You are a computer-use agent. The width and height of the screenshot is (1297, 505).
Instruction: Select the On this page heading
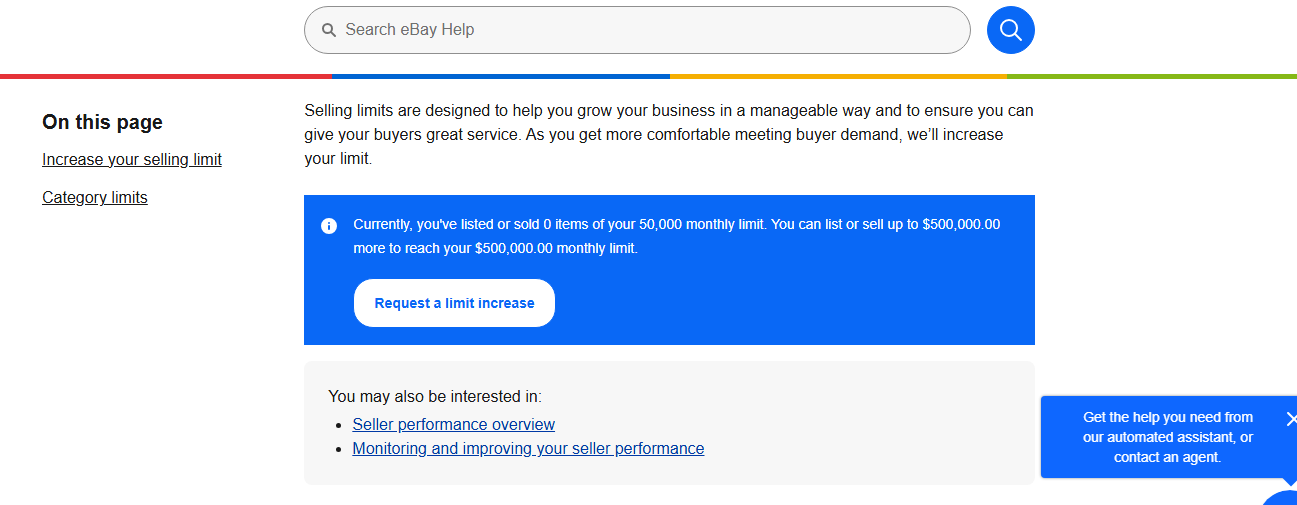click(x=102, y=122)
